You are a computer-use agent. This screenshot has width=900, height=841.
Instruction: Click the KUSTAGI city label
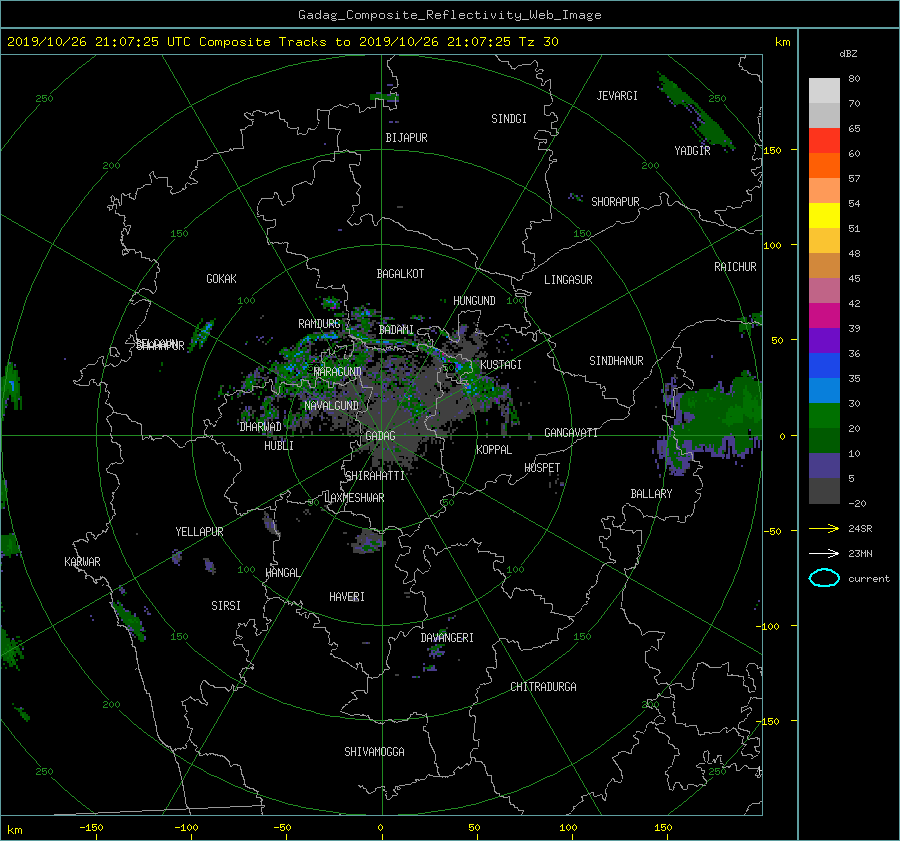pos(501,365)
